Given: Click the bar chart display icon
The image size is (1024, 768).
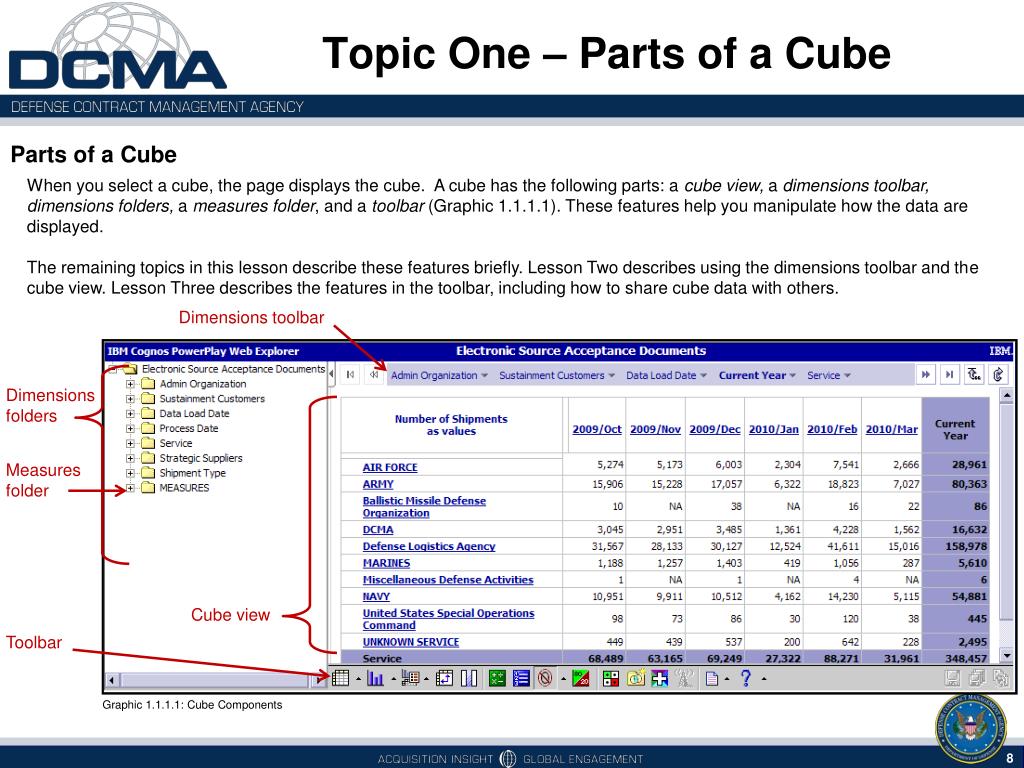Looking at the screenshot, I should 375,679.
